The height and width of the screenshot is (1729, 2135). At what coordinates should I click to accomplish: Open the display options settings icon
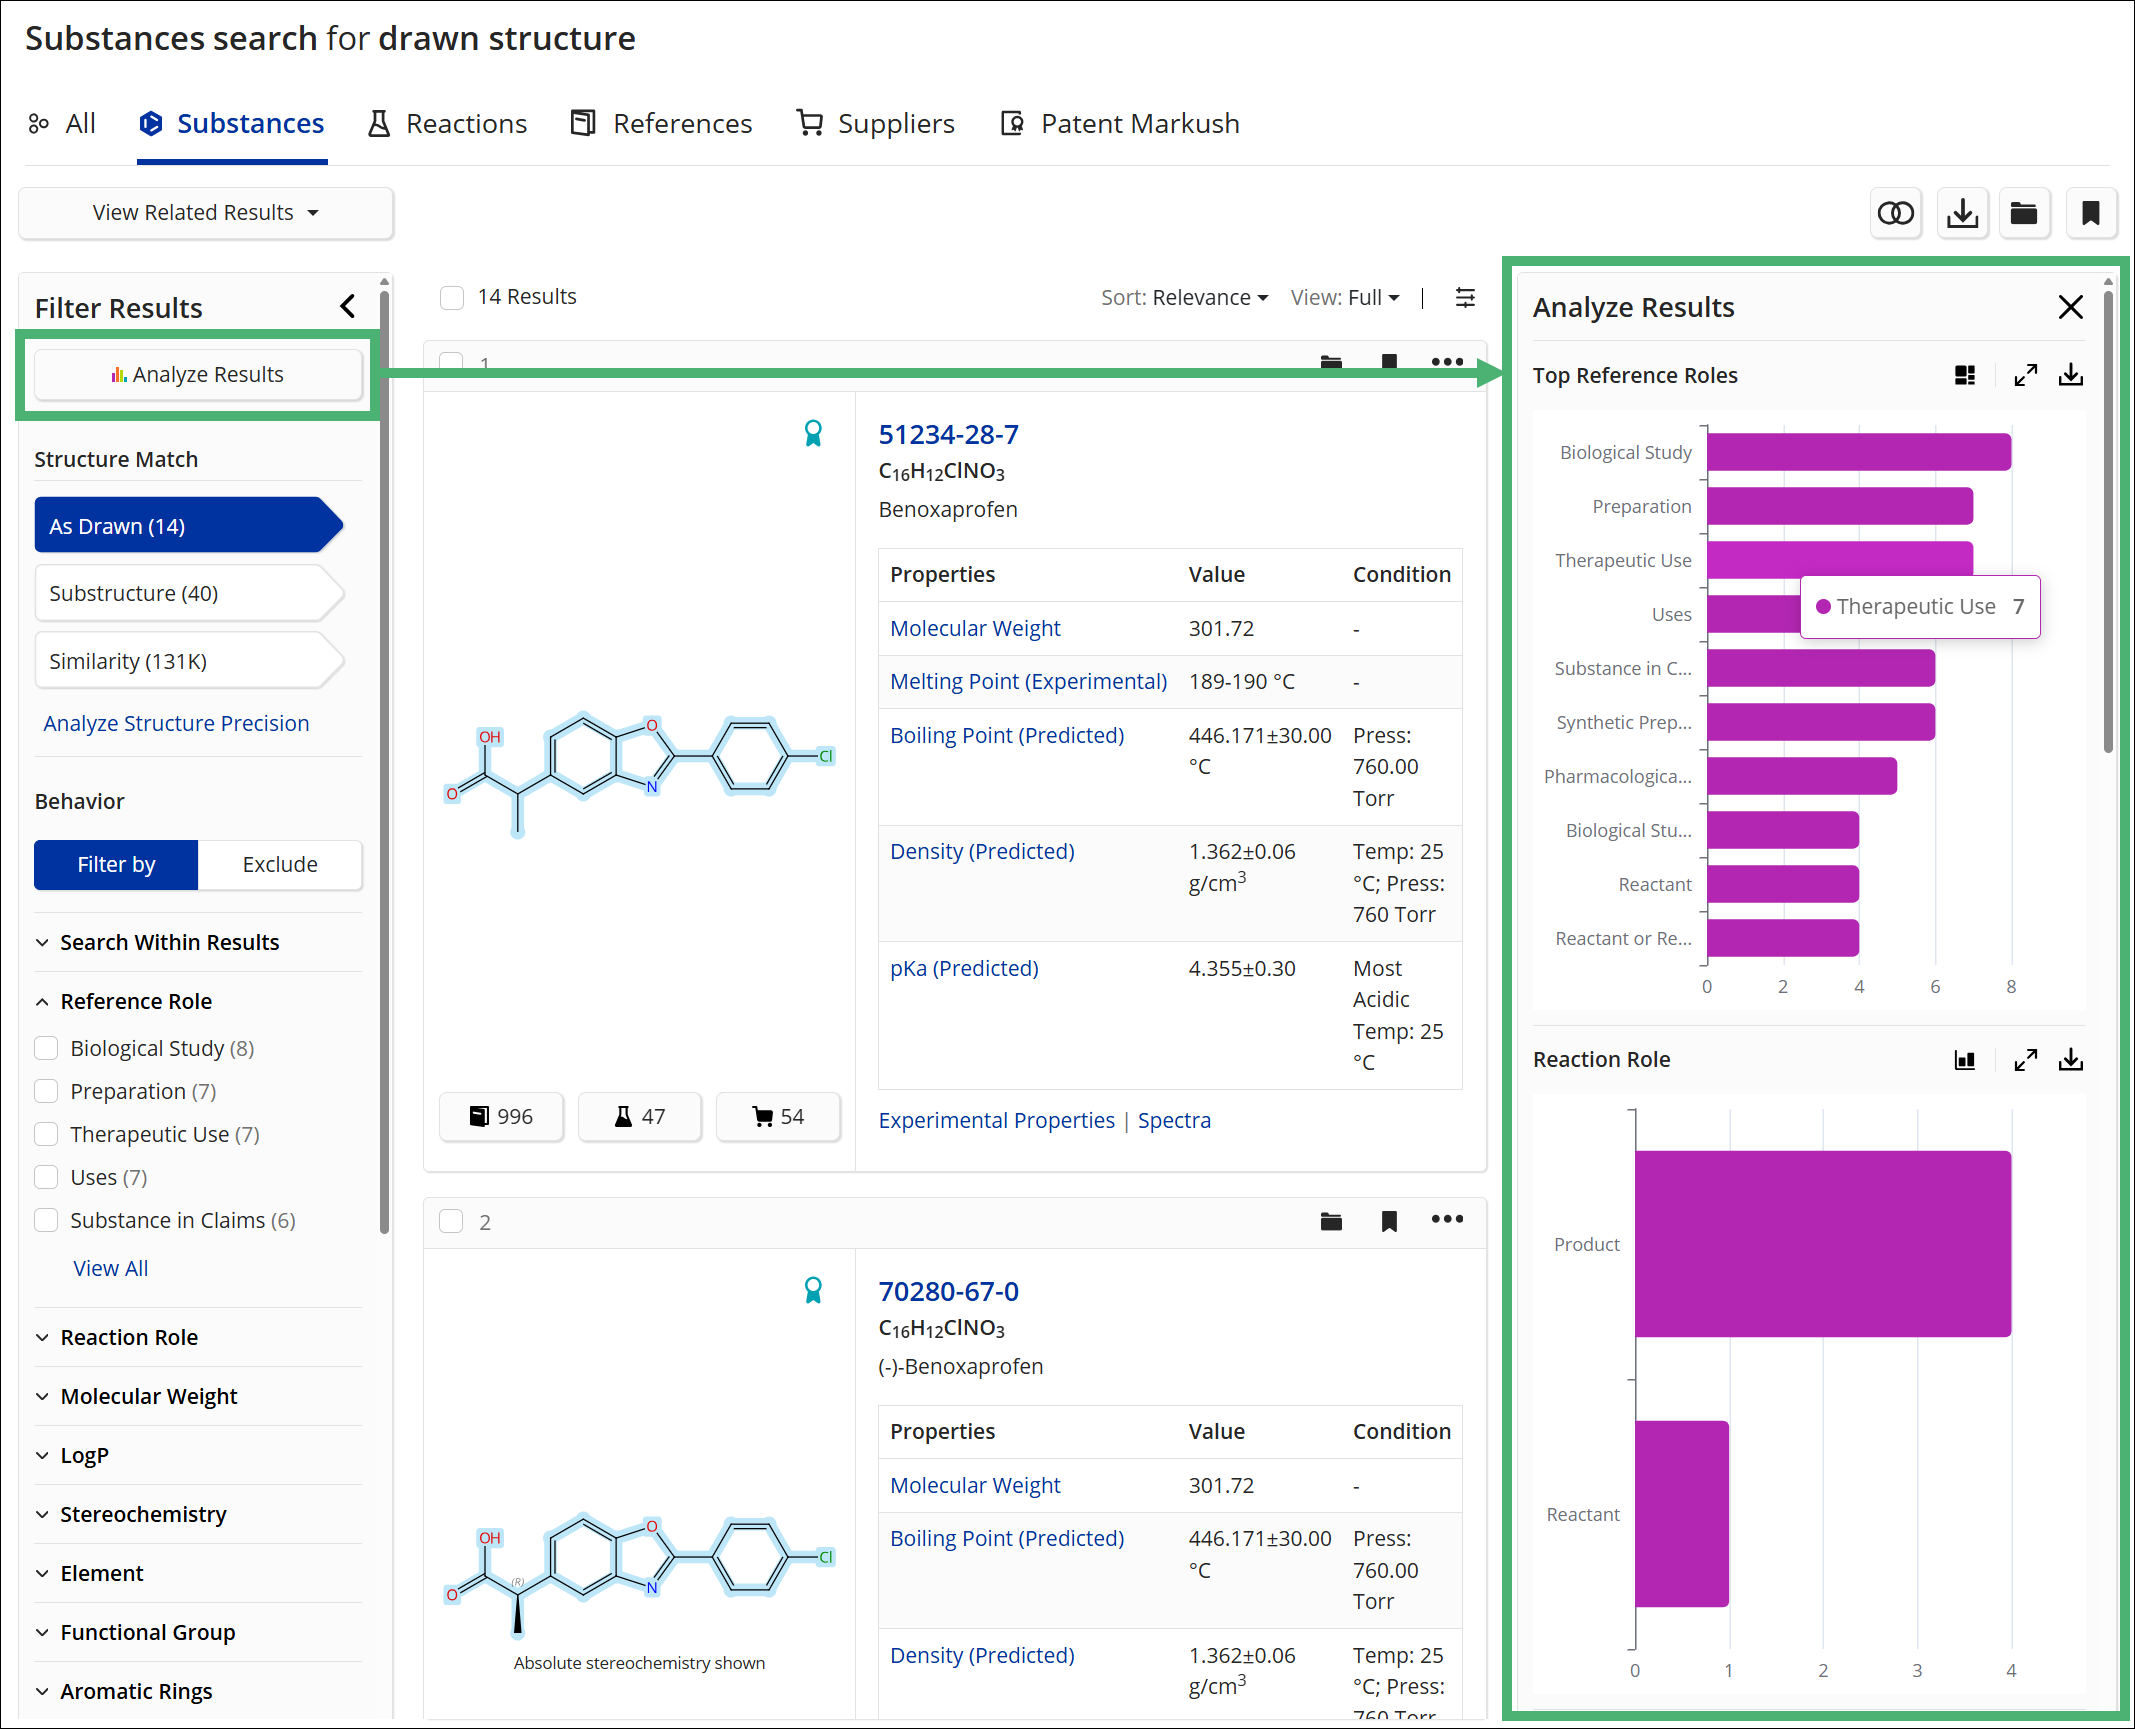(1465, 297)
